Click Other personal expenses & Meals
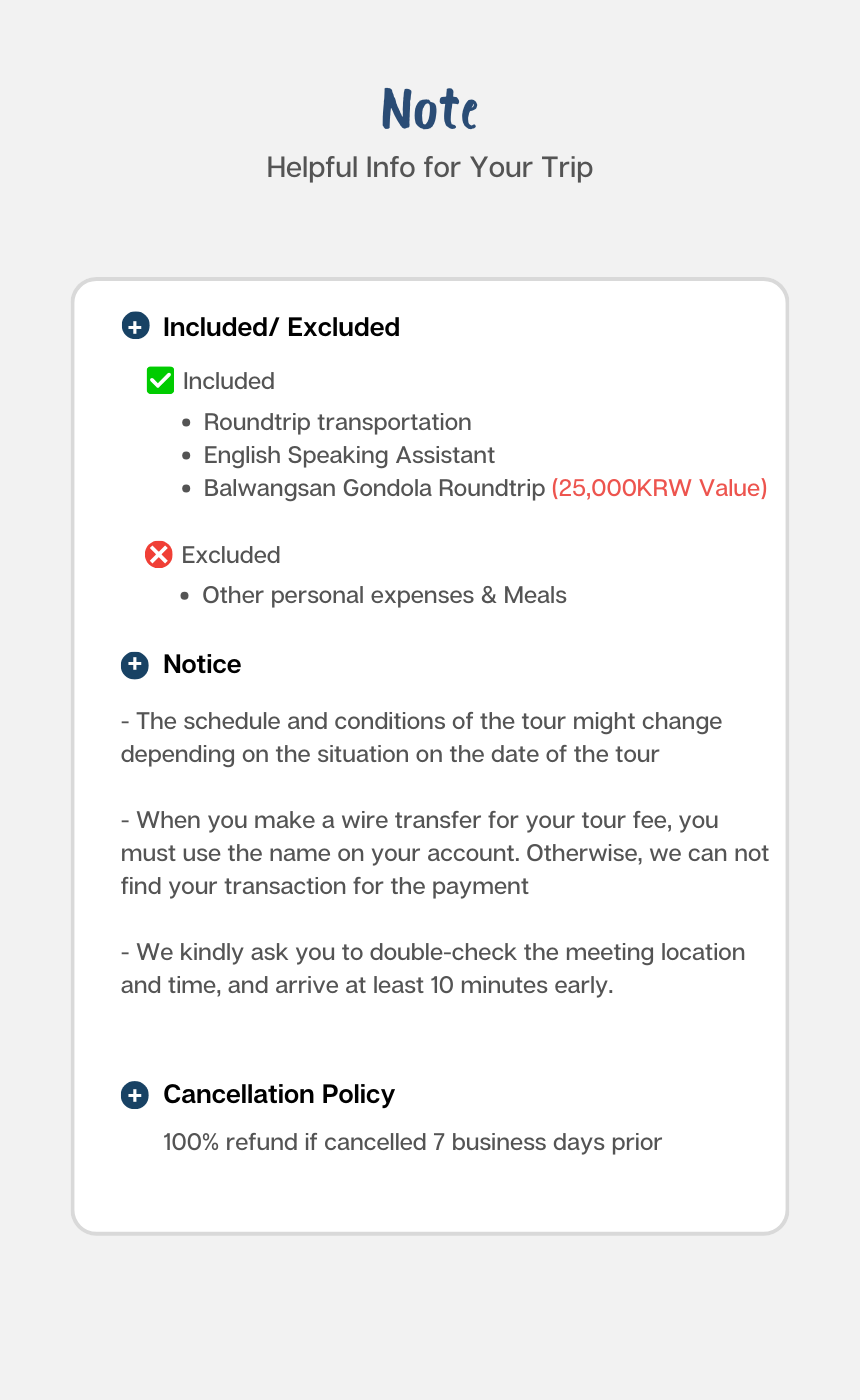860x1400 pixels. (x=384, y=595)
